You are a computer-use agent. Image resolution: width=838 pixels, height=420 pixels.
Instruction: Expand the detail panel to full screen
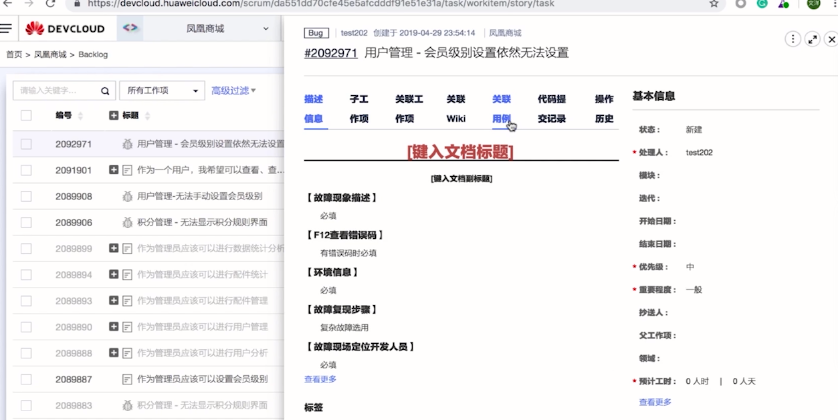coord(812,39)
